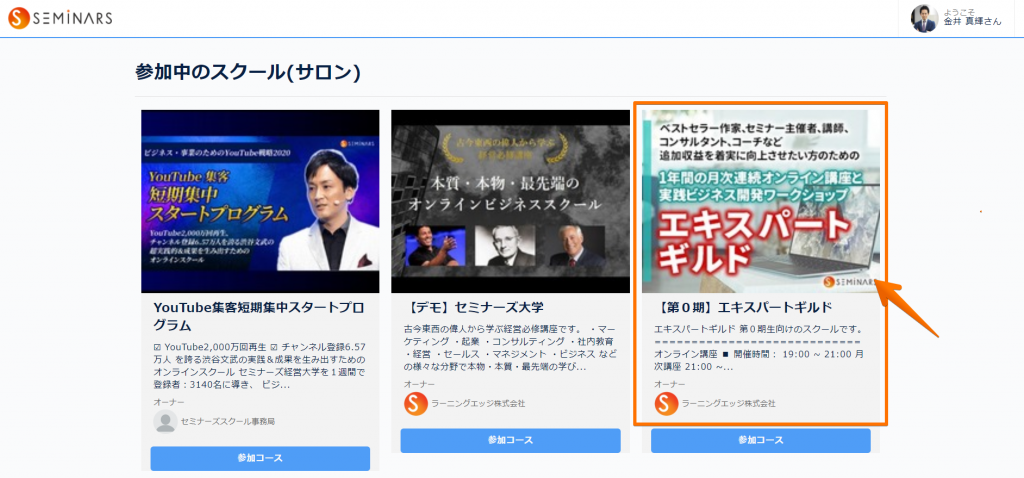The height and width of the screenshot is (478, 1024).
Task: Open the セミナーズ大学 business school banner image
Action: [x=511, y=201]
